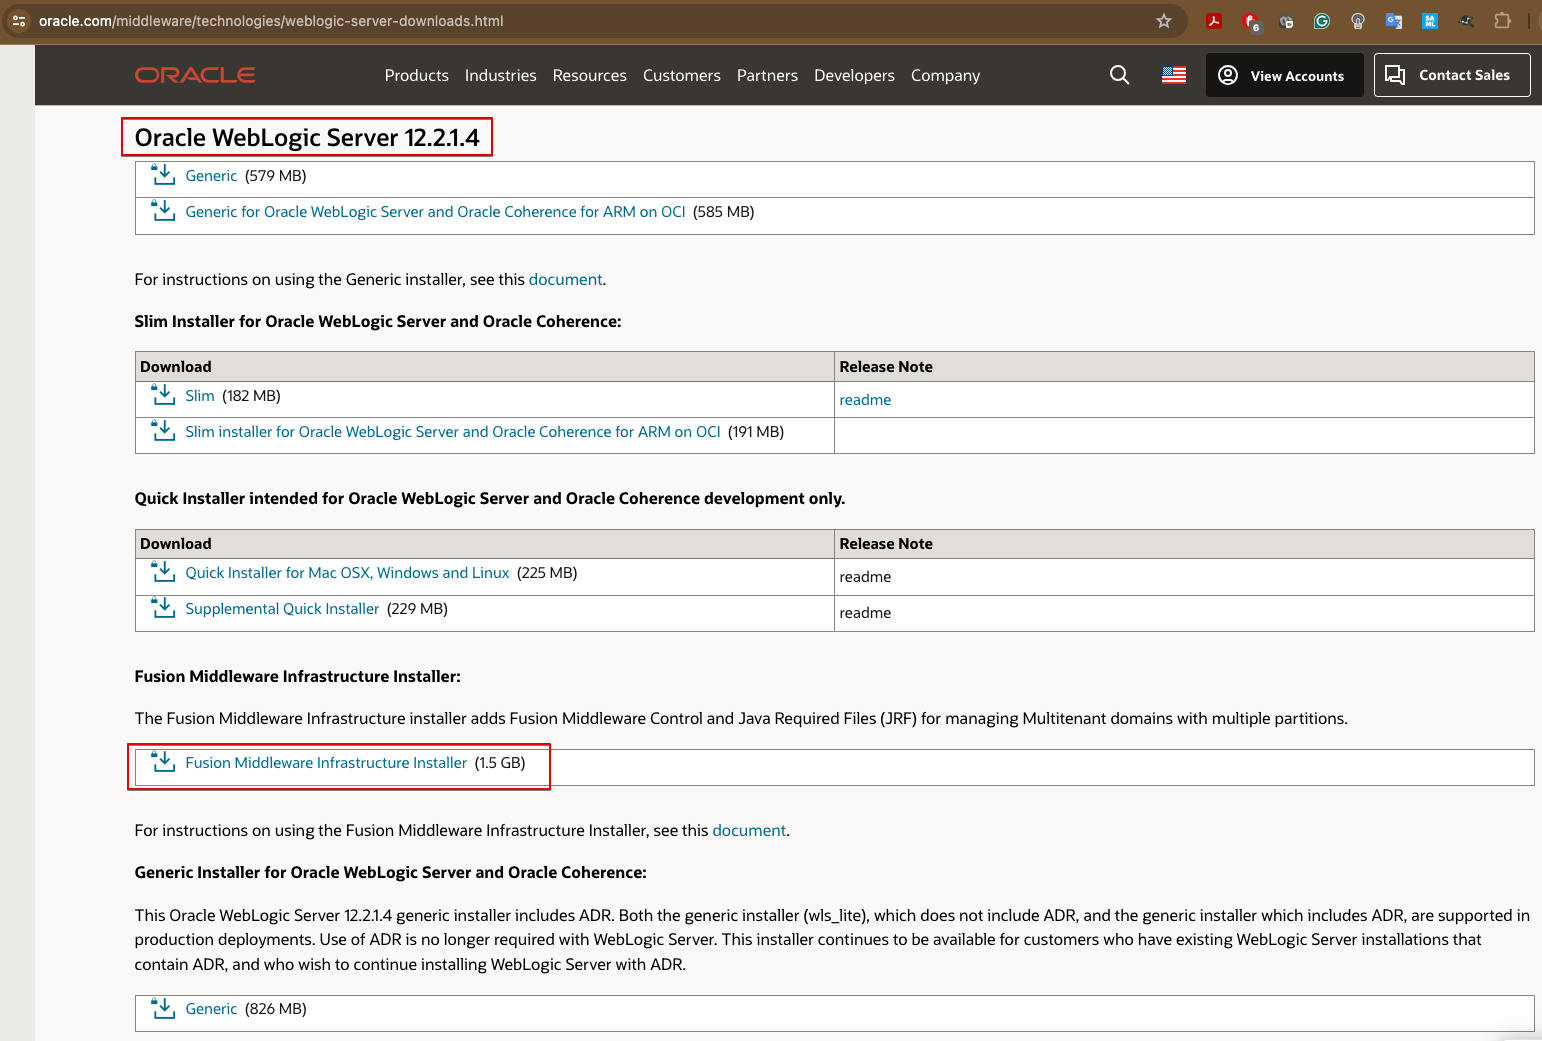Screen dimensions: 1542x1041
Task: Expand the Company navigation menu
Action: click(945, 76)
